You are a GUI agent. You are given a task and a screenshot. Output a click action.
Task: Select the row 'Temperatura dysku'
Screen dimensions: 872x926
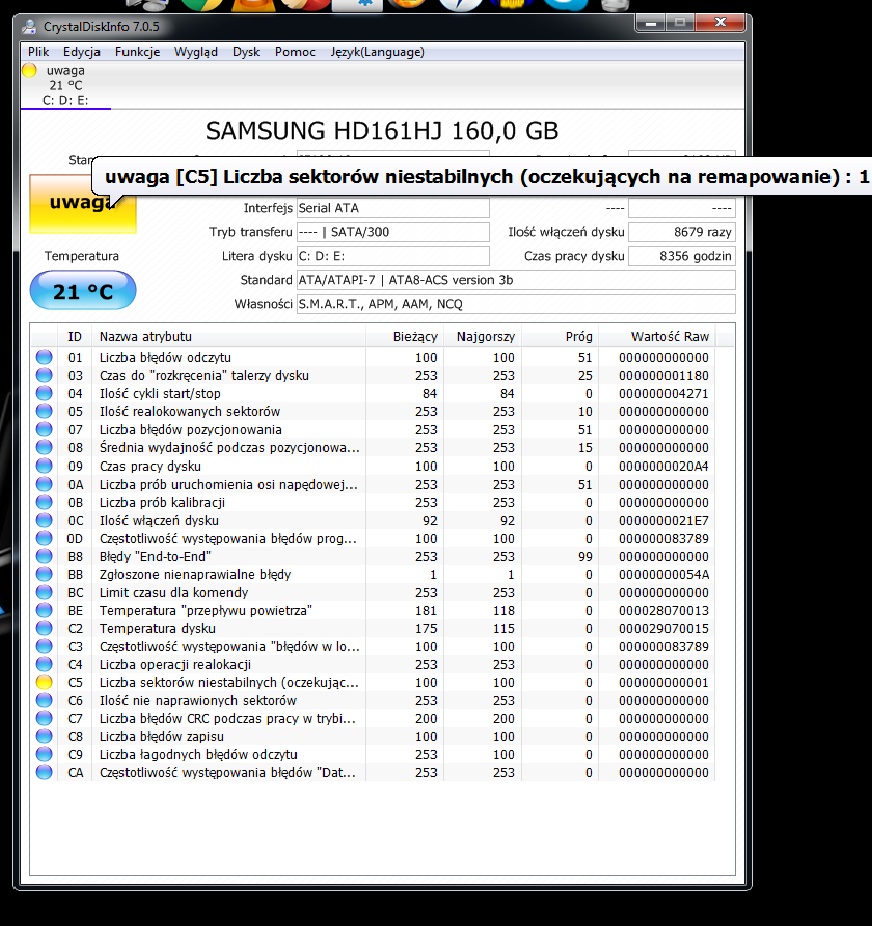[372, 628]
